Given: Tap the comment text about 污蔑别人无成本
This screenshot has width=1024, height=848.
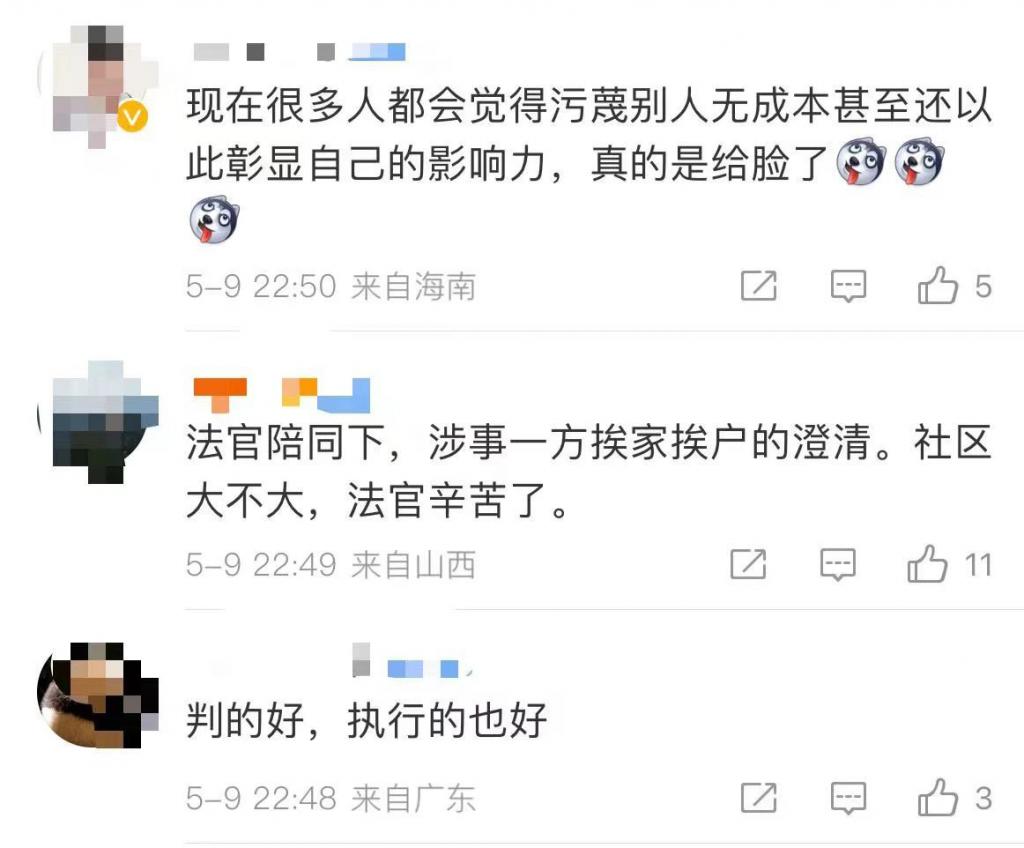Looking at the screenshot, I should 589,133.
